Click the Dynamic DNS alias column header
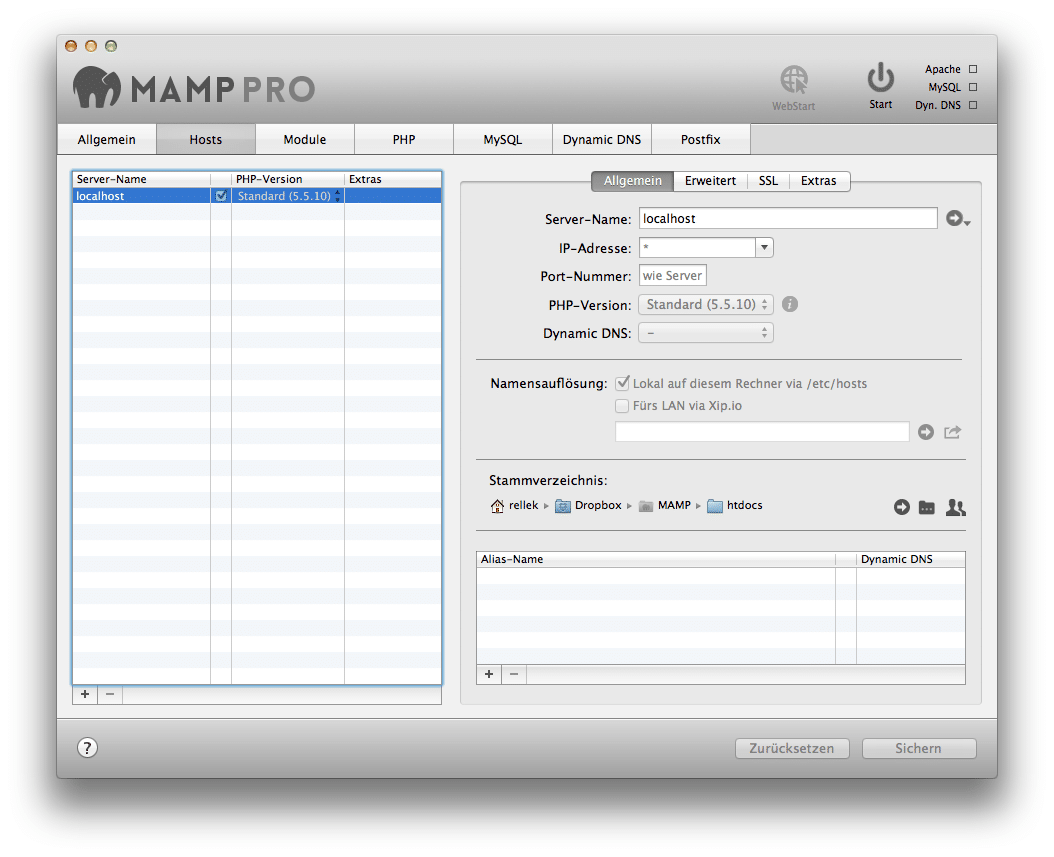This screenshot has height=857, width=1054. 911,559
